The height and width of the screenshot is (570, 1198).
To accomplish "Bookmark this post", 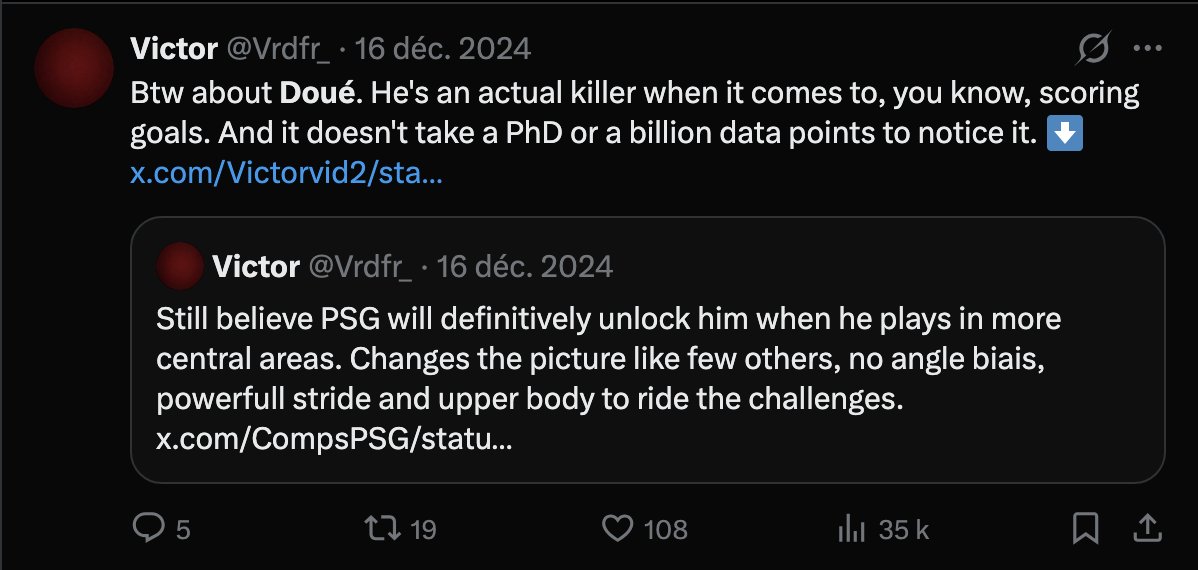I will click(1086, 528).
